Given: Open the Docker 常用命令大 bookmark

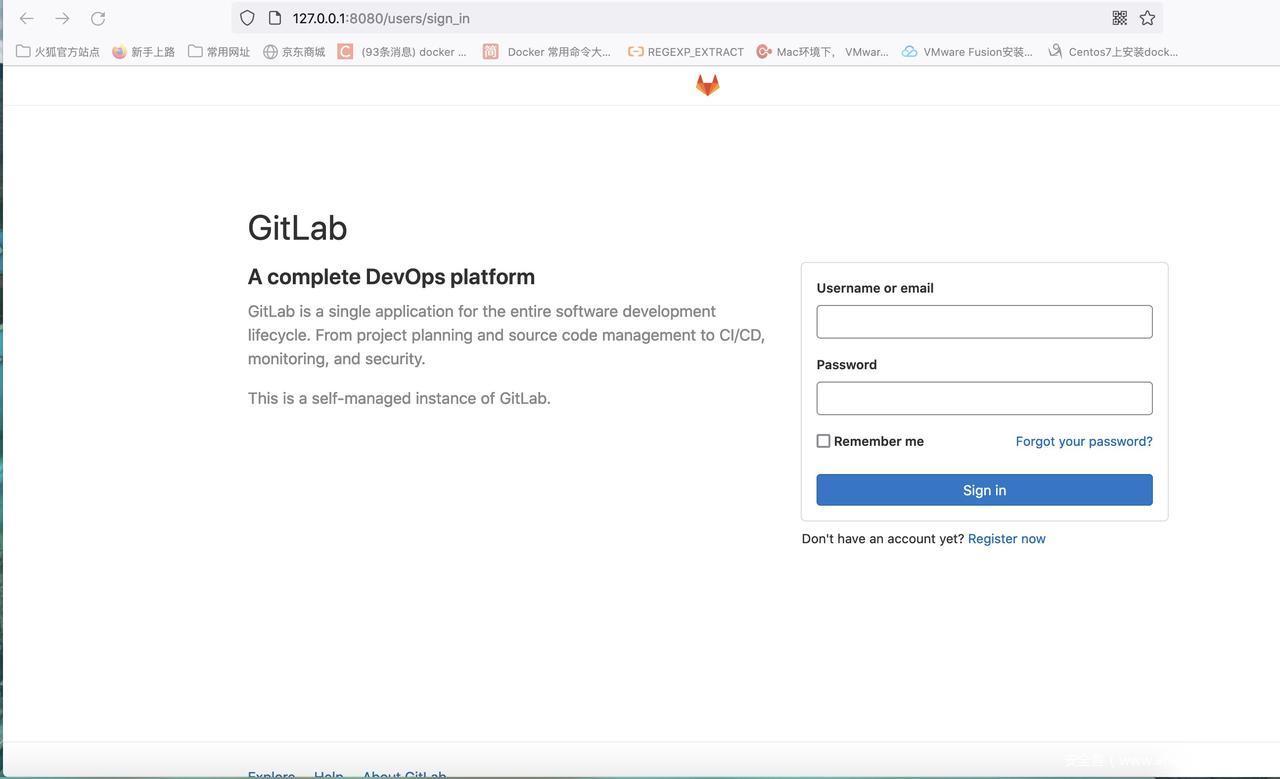Looking at the screenshot, I should [547, 51].
